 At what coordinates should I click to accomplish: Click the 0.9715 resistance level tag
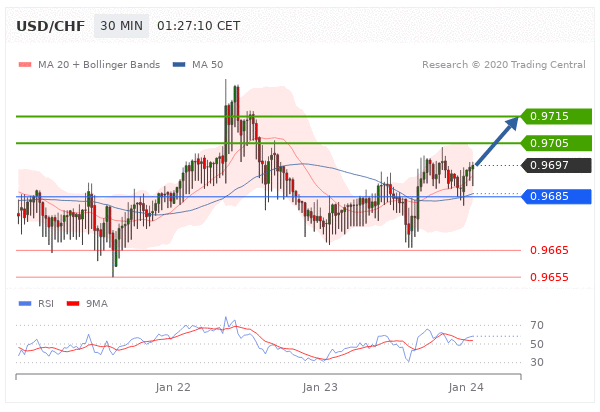coord(556,116)
